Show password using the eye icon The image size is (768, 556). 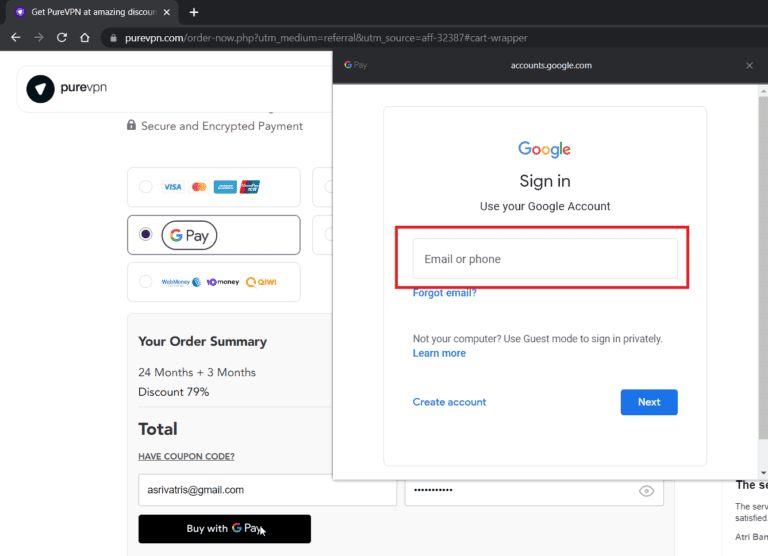[x=646, y=490]
